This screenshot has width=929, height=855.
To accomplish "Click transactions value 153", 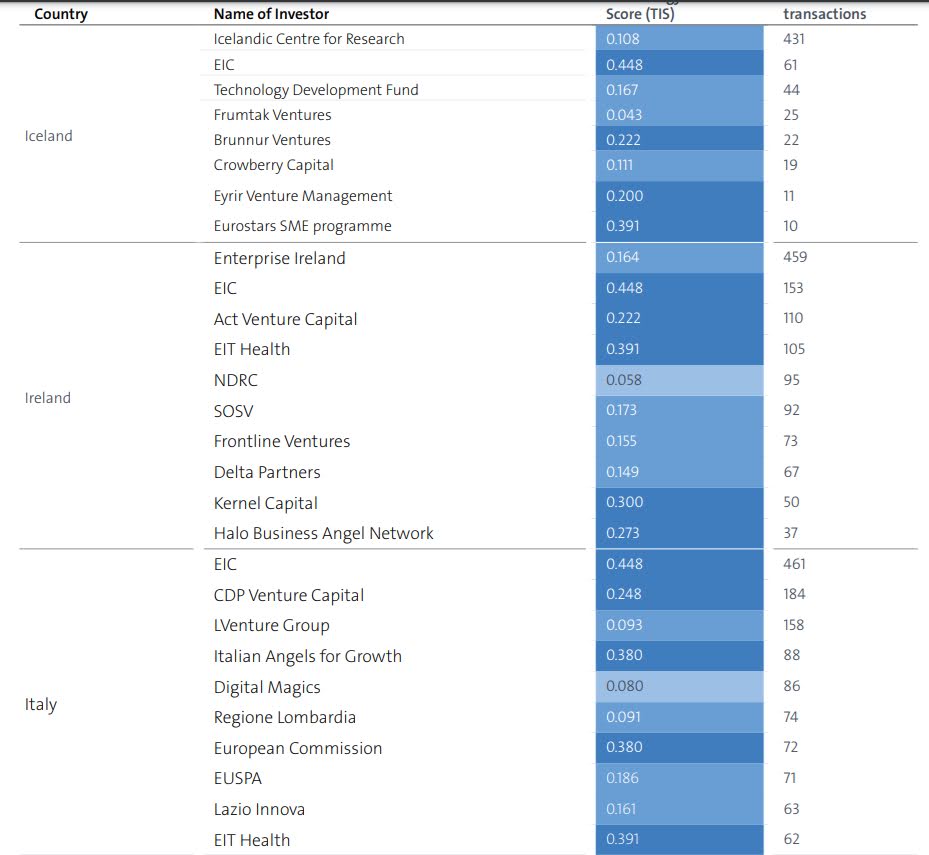I will coord(793,288).
